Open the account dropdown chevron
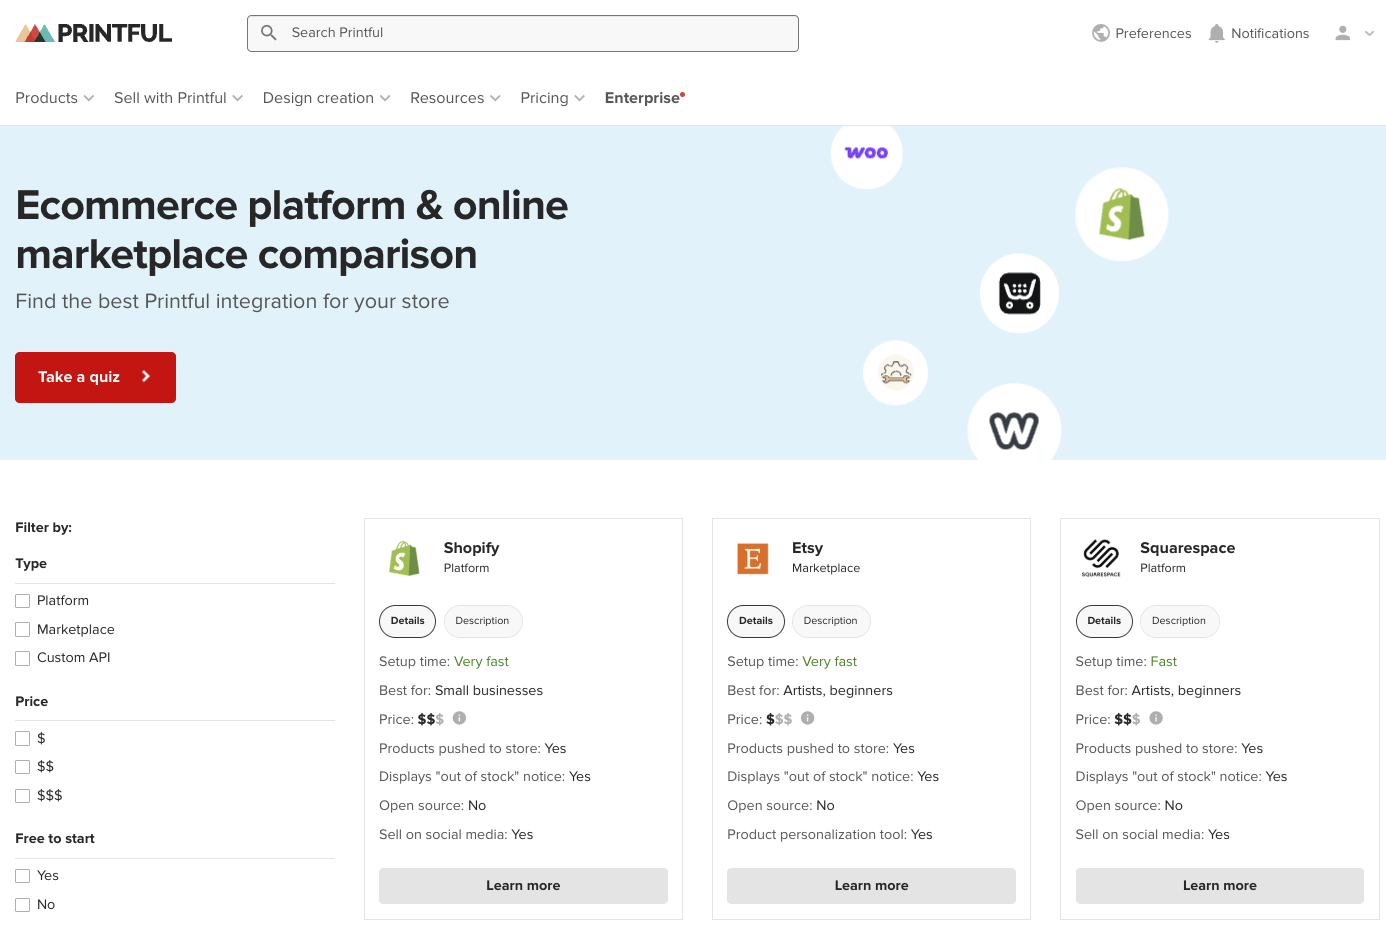 pyautogui.click(x=1369, y=33)
